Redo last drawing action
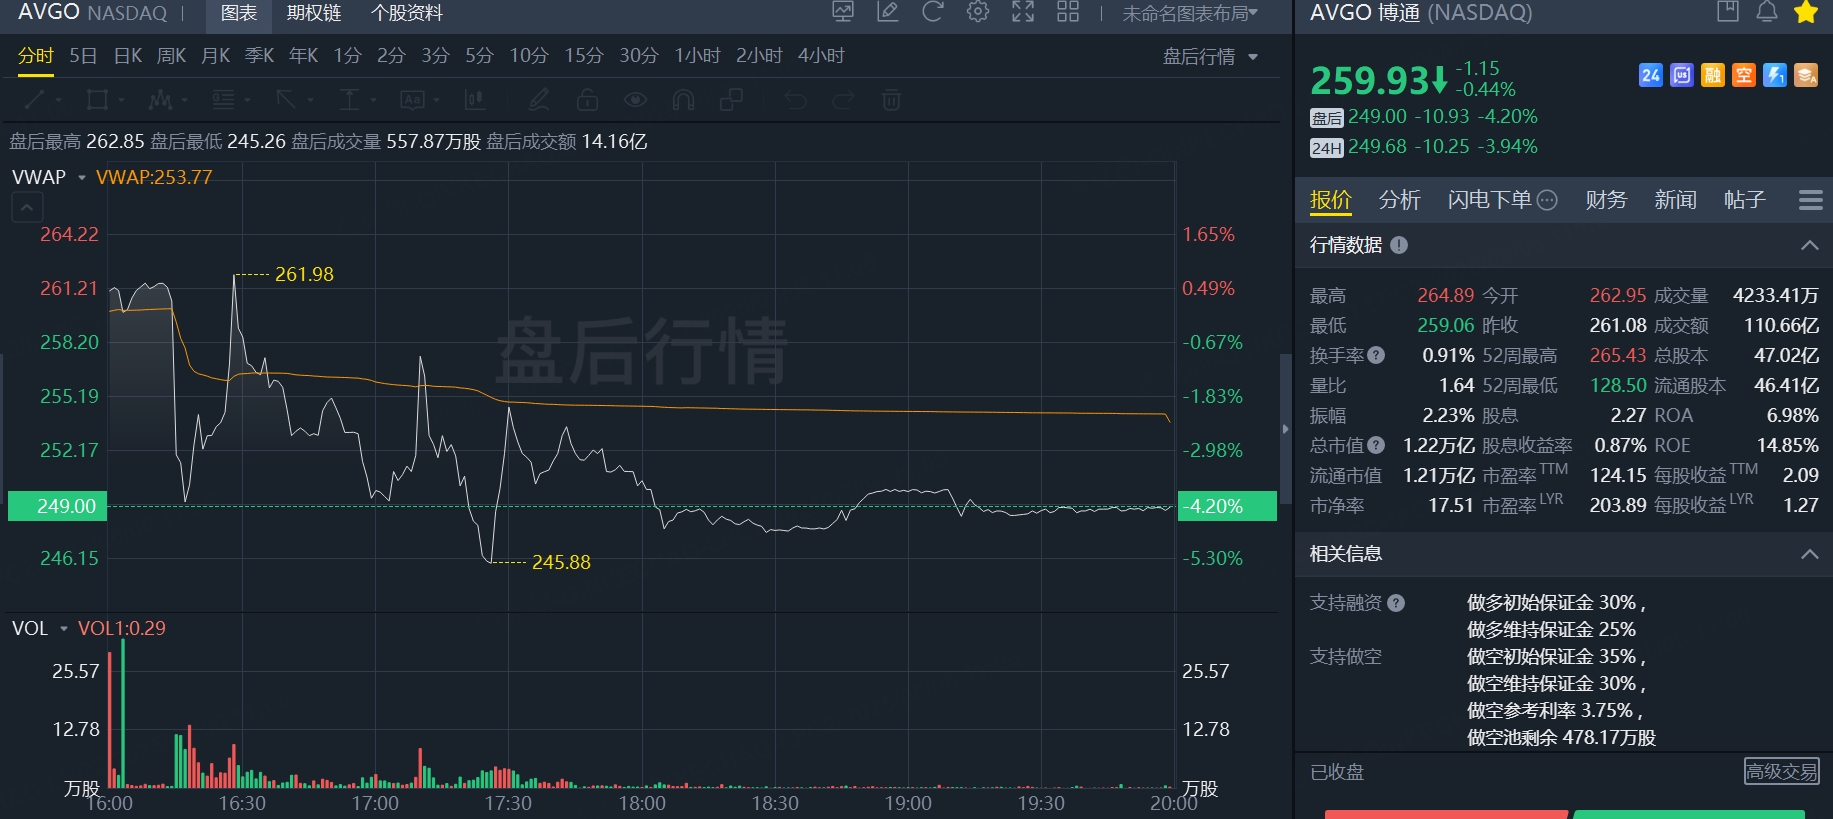The height and width of the screenshot is (819, 1833). (843, 99)
